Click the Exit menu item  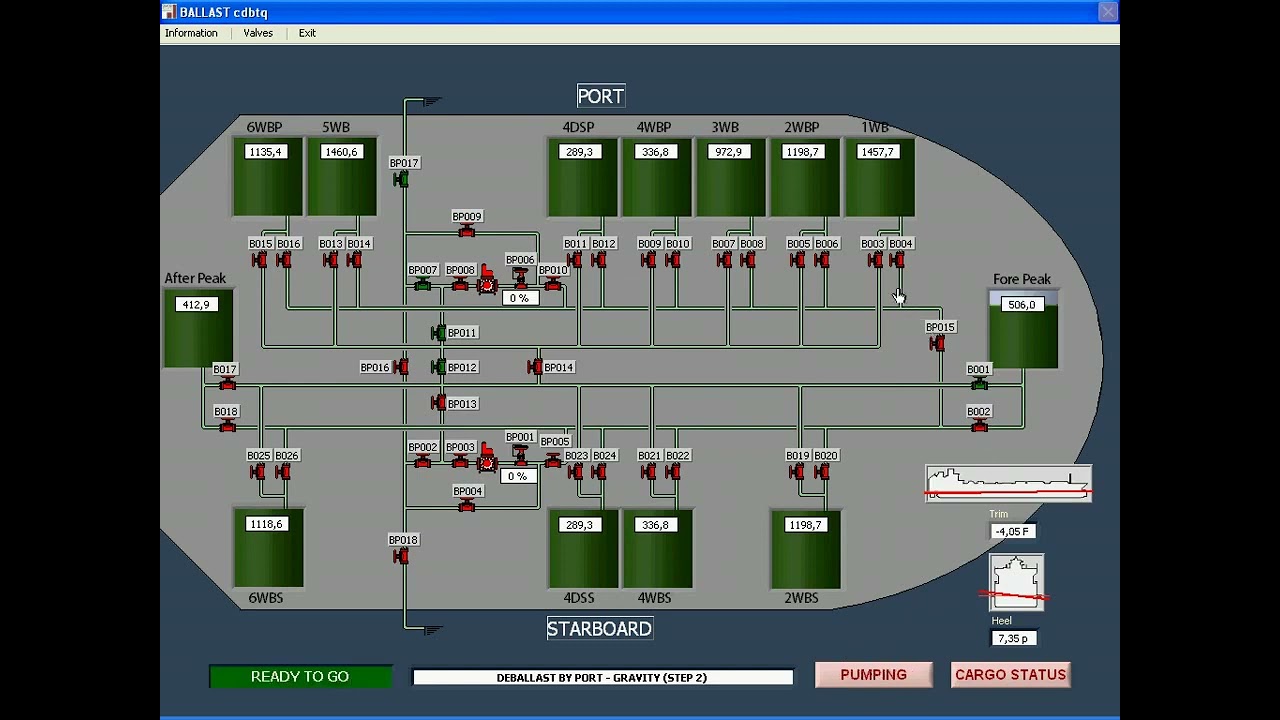307,33
